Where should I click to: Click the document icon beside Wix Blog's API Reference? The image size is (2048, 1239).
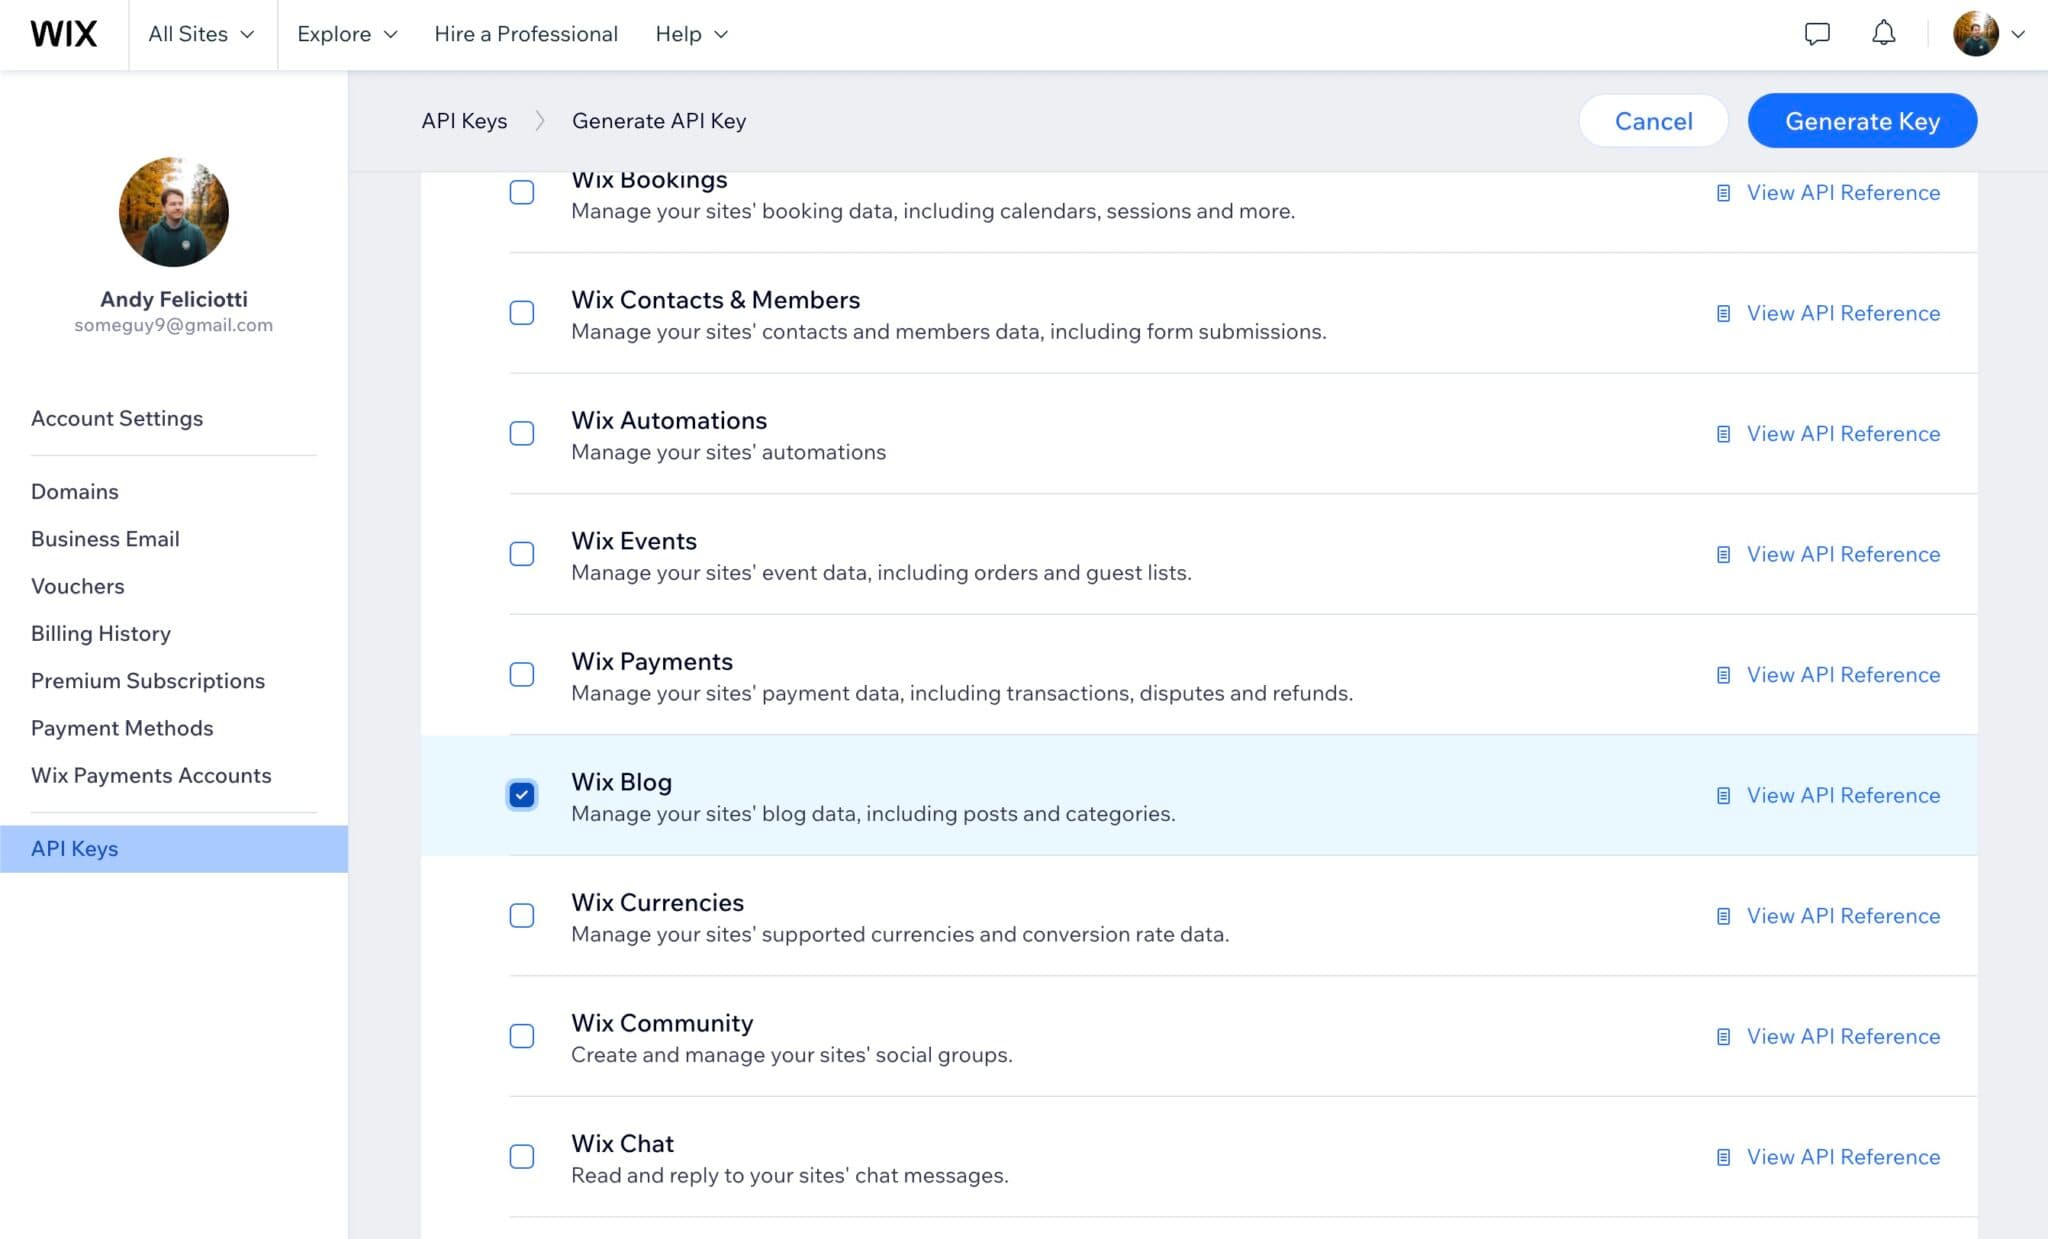(1722, 796)
